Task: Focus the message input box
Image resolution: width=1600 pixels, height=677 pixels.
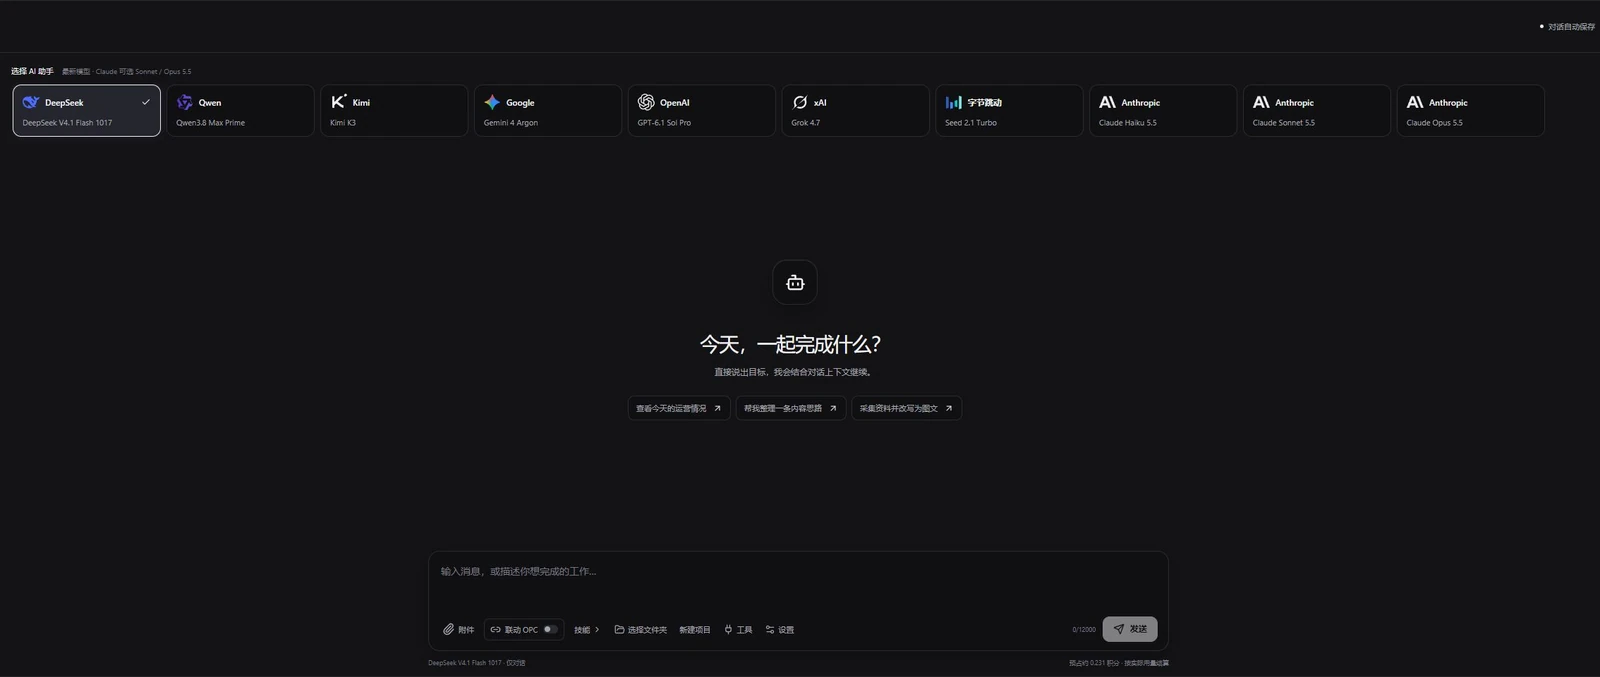Action: [x=798, y=582]
